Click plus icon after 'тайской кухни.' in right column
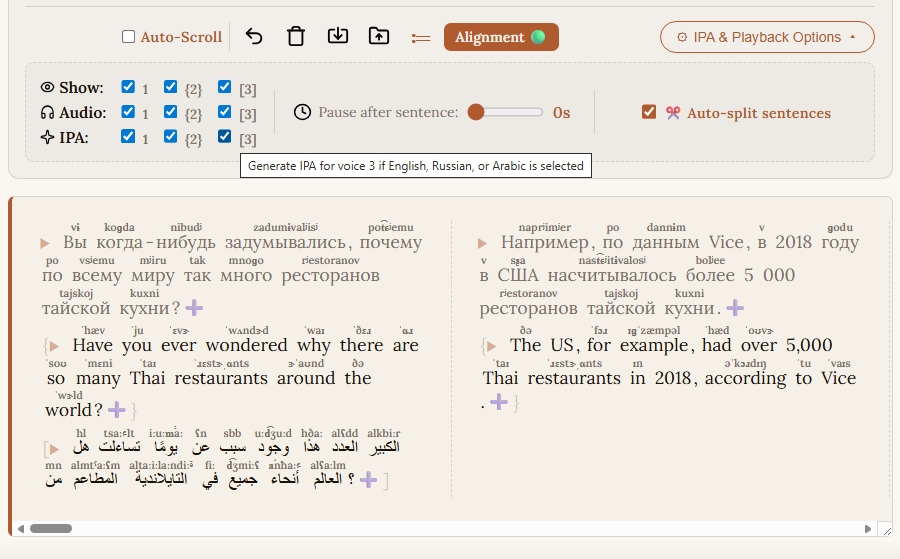 click(735, 308)
